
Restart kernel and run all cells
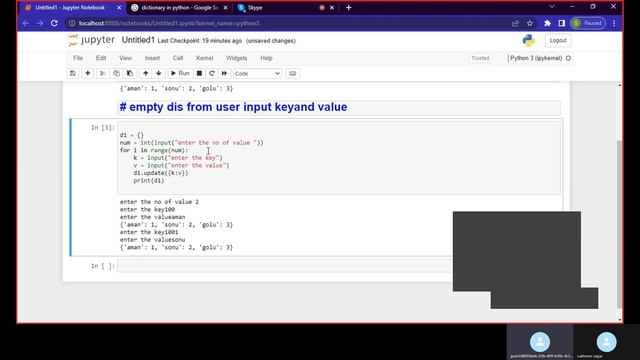(224, 73)
